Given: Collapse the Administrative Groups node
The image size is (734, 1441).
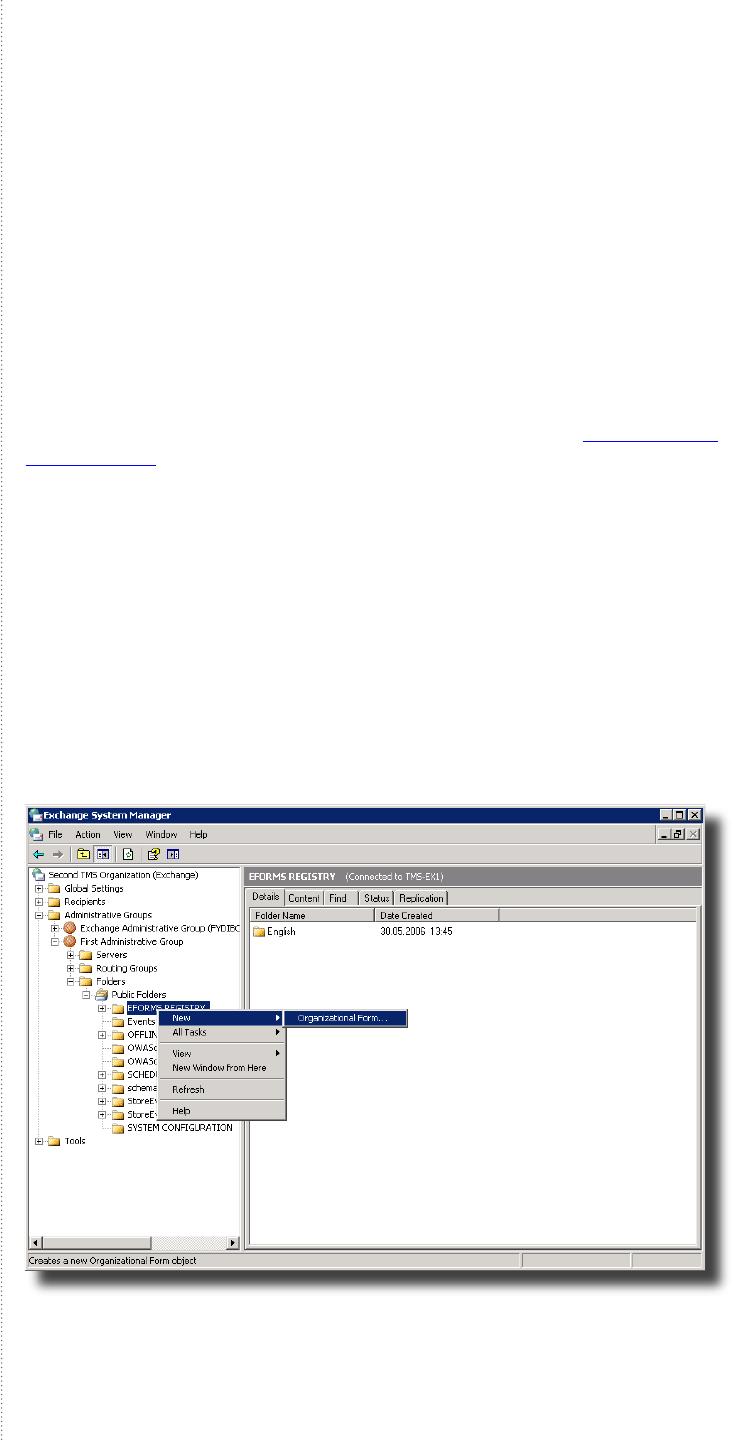Looking at the screenshot, I should click(39, 915).
